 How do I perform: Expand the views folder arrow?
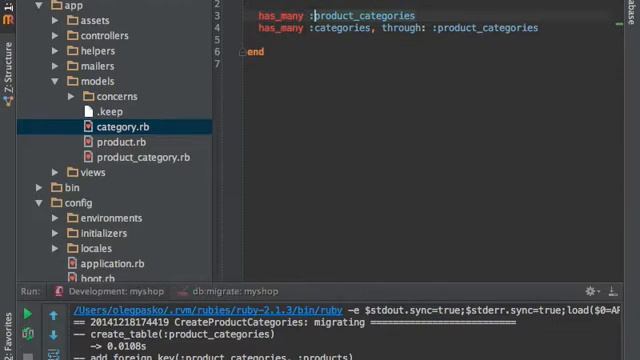point(55,172)
